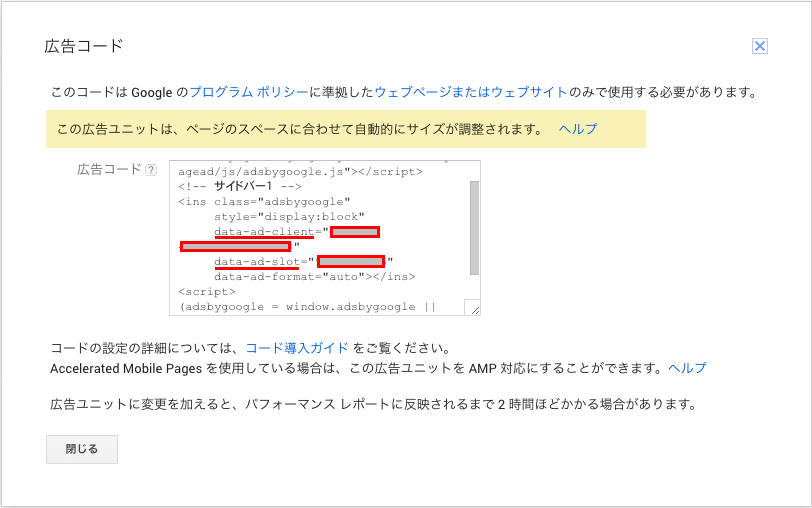
Task: Click the yellow auto-size notice banner text
Action: [x=300, y=129]
